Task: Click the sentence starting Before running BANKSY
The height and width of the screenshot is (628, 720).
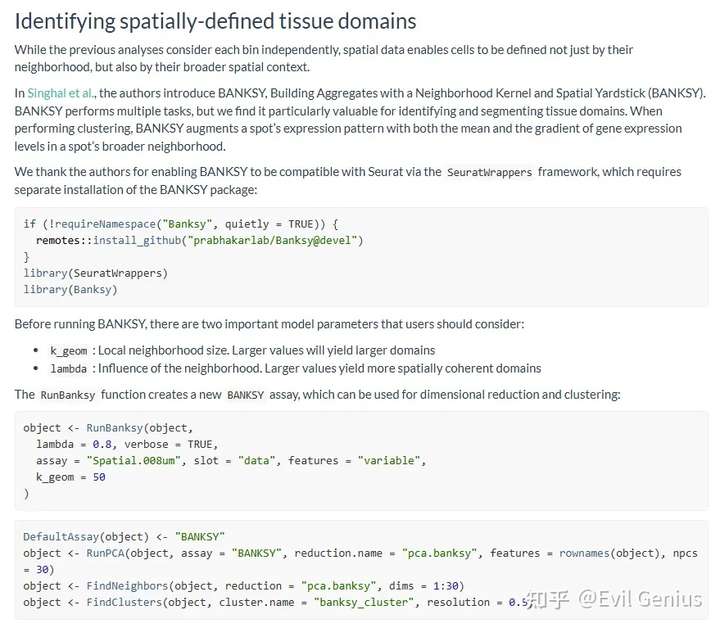Action: (269, 324)
